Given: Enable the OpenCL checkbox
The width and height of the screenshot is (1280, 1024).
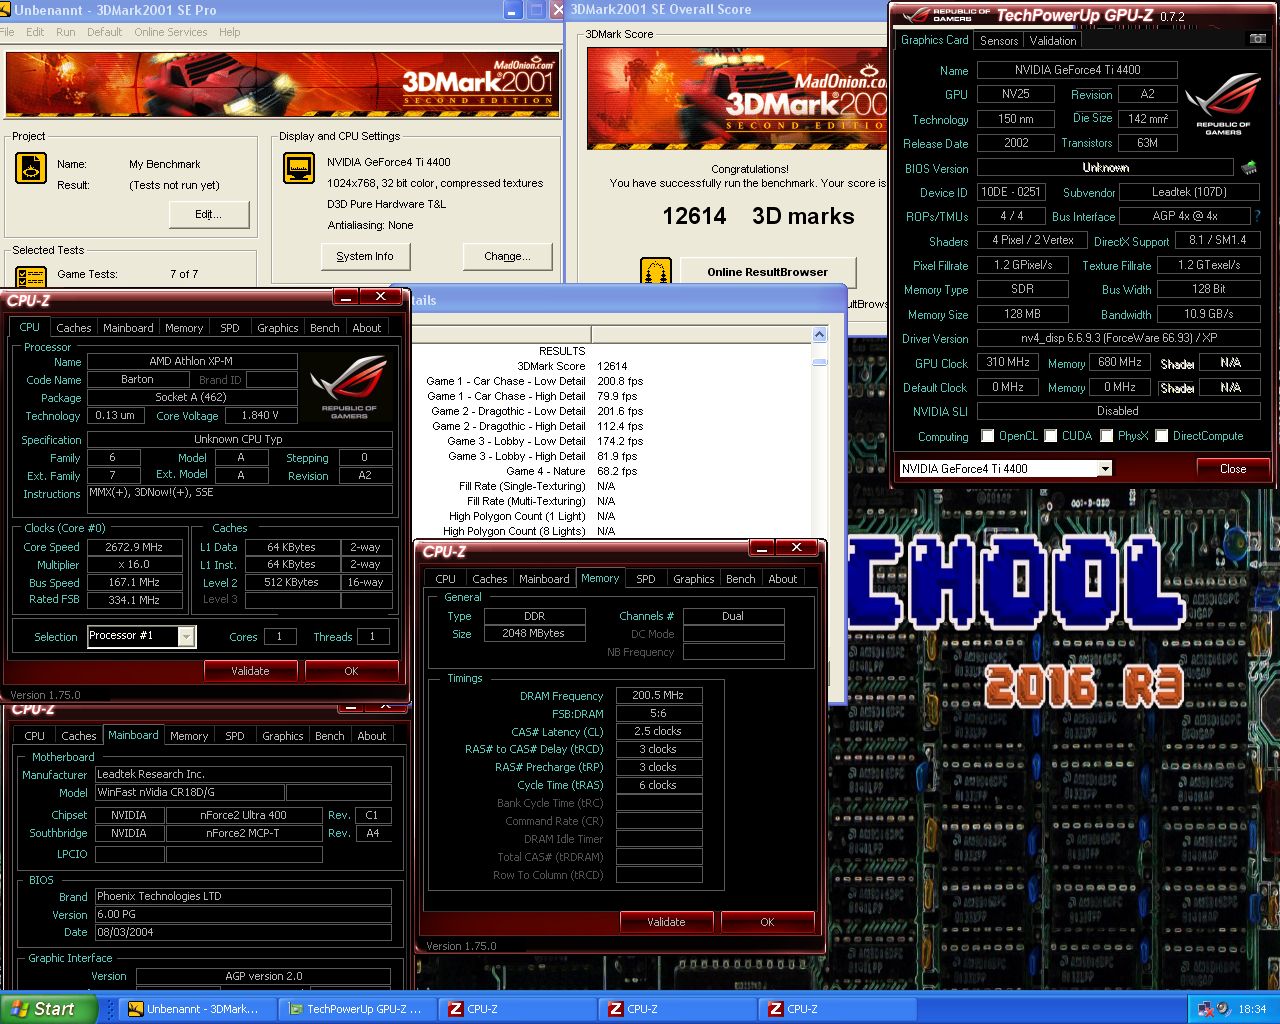Looking at the screenshot, I should point(988,436).
